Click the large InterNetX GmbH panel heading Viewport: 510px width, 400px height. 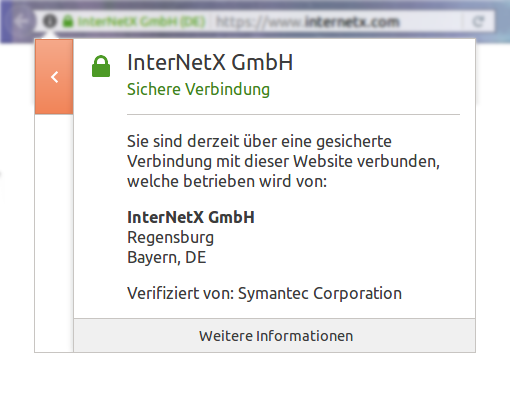[210, 62]
